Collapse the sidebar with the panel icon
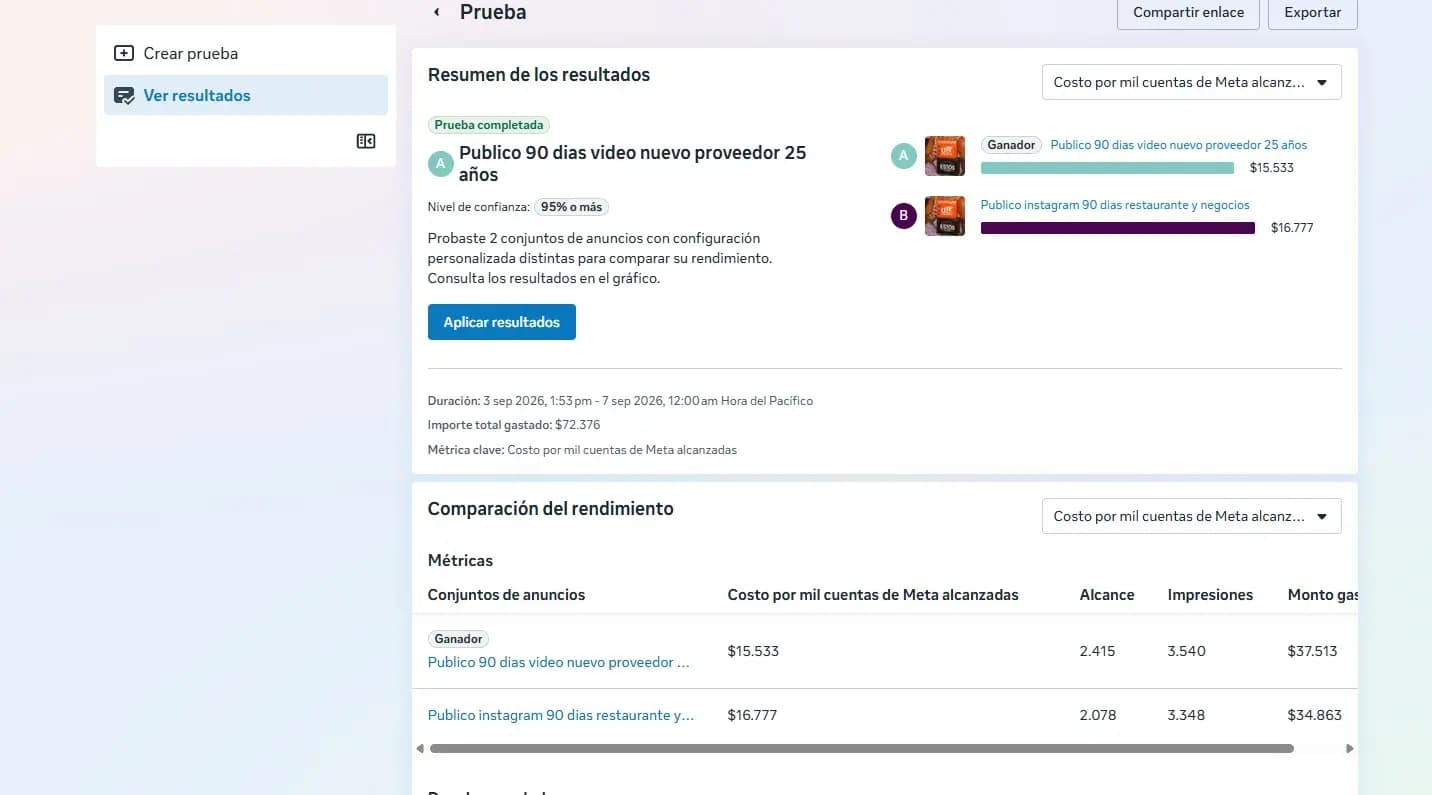This screenshot has width=1432, height=795. click(366, 141)
